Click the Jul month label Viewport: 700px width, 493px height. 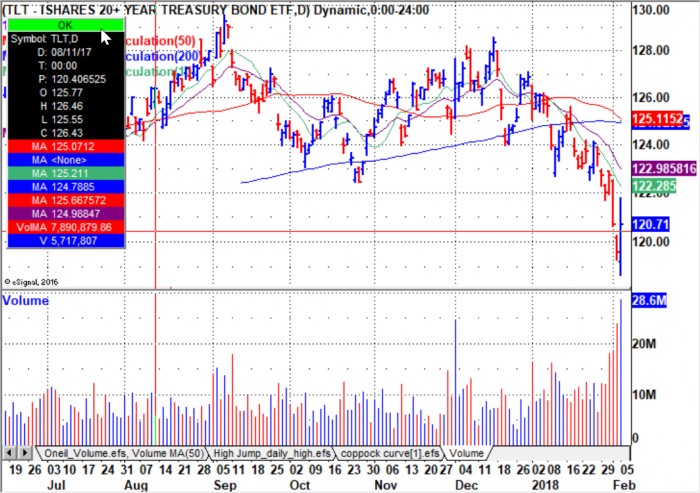pyautogui.click(x=56, y=485)
